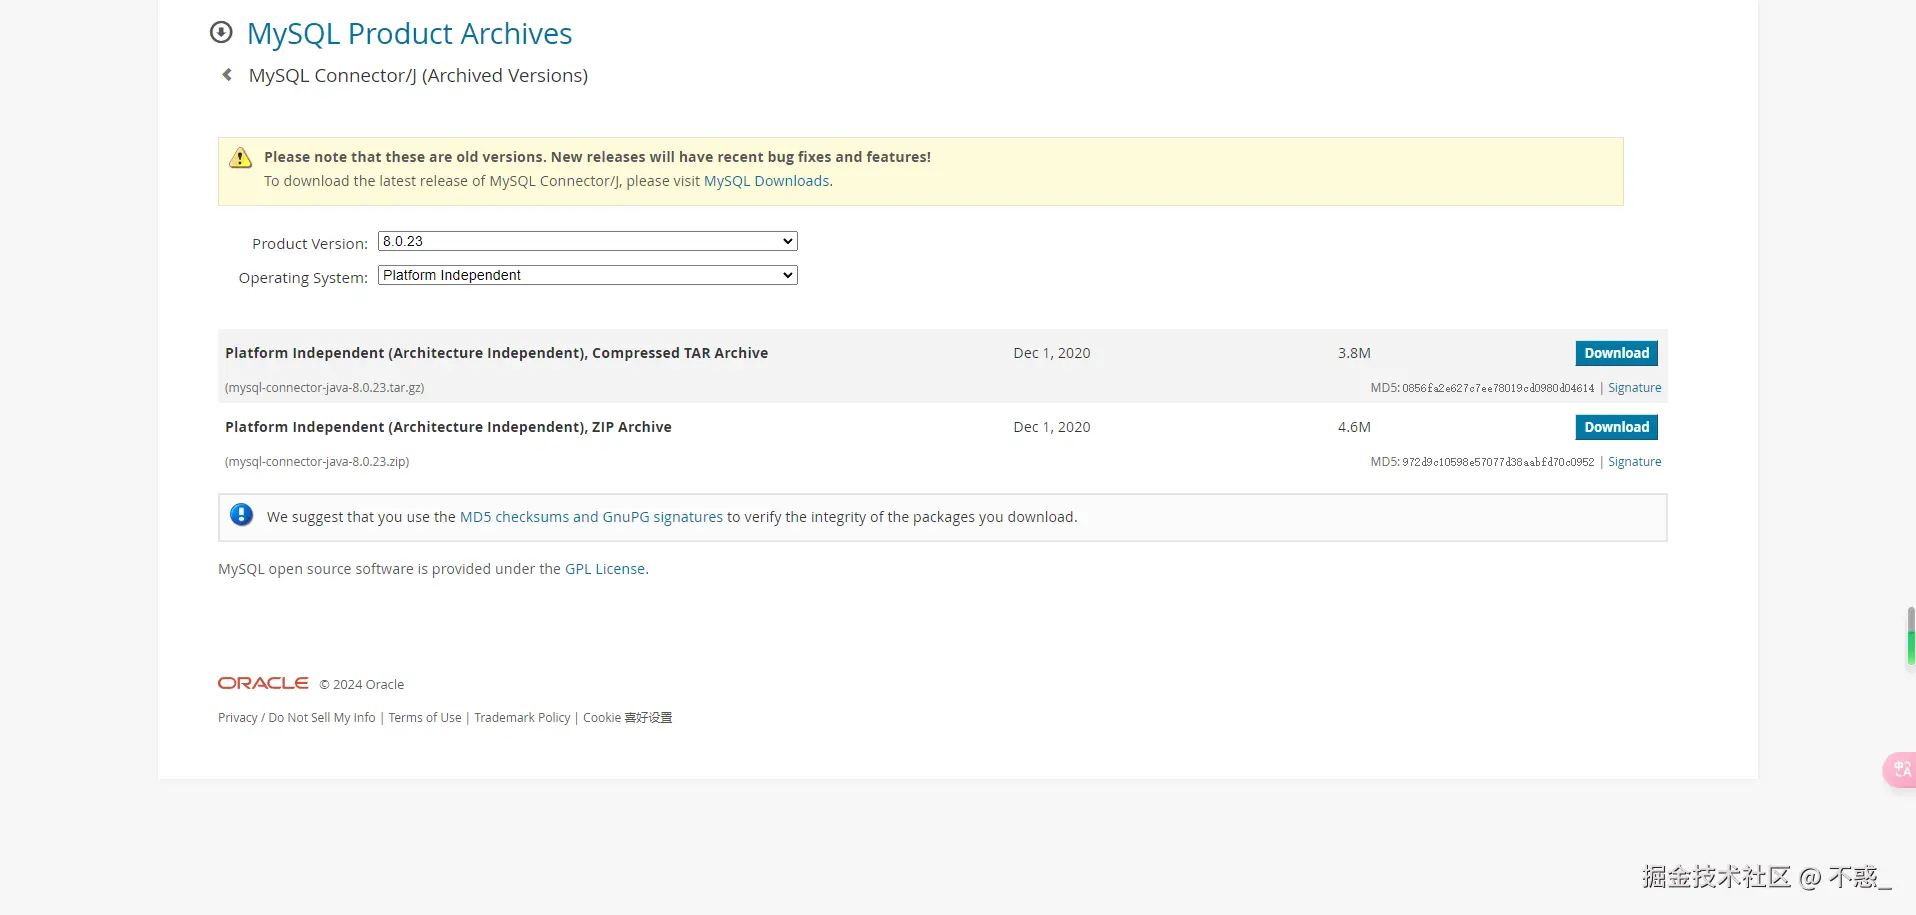The height and width of the screenshot is (915, 1916).
Task: Open Signature link for the zip file
Action: click(1634, 462)
